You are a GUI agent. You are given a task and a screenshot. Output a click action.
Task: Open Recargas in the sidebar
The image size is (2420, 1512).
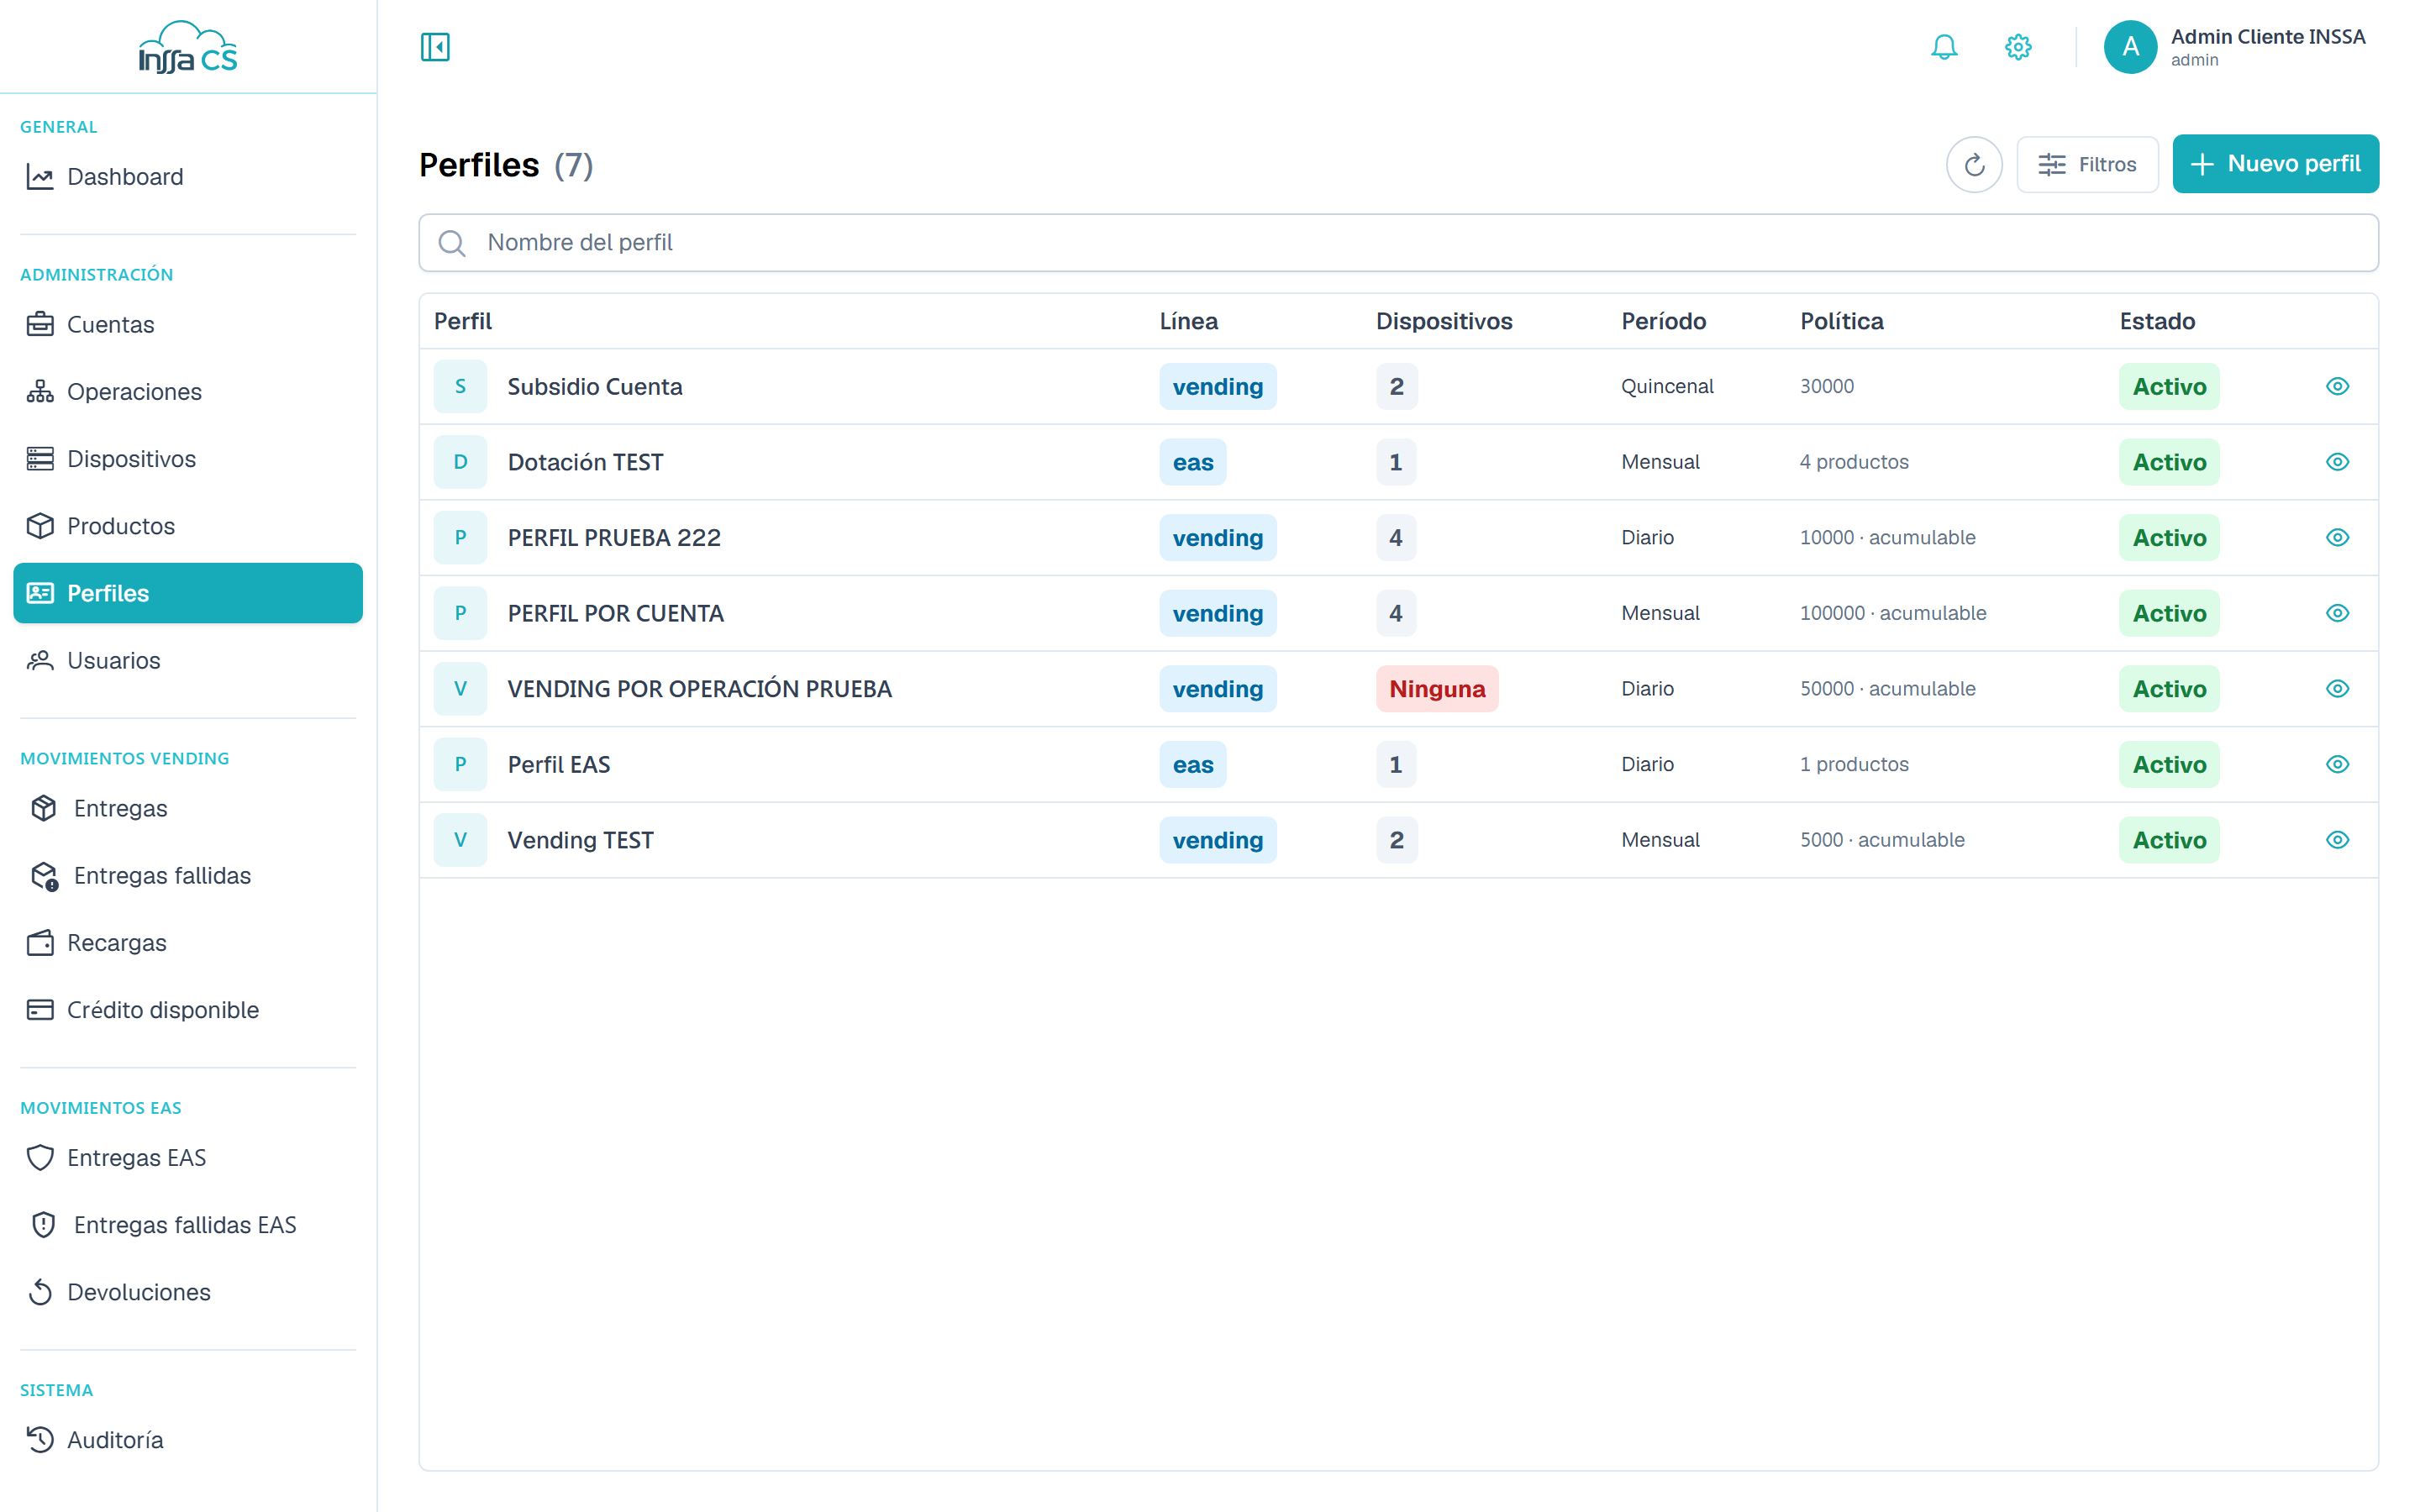point(188,943)
